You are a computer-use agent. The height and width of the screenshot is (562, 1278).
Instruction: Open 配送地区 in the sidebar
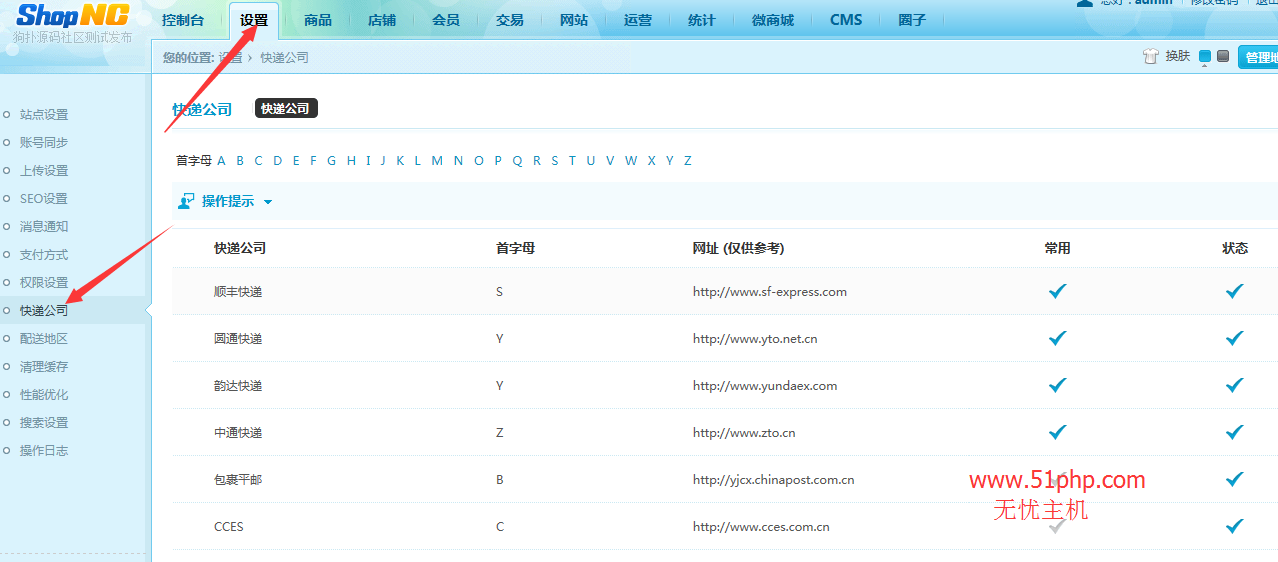click(x=44, y=339)
